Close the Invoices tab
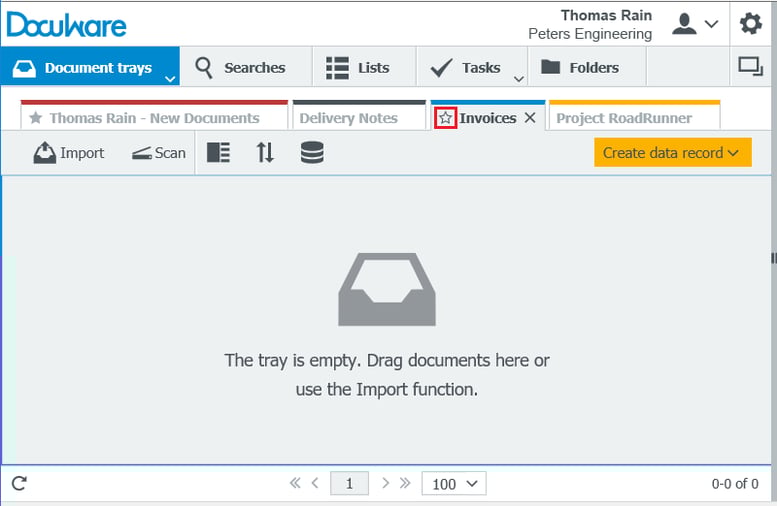The image size is (777, 506). pos(530,118)
